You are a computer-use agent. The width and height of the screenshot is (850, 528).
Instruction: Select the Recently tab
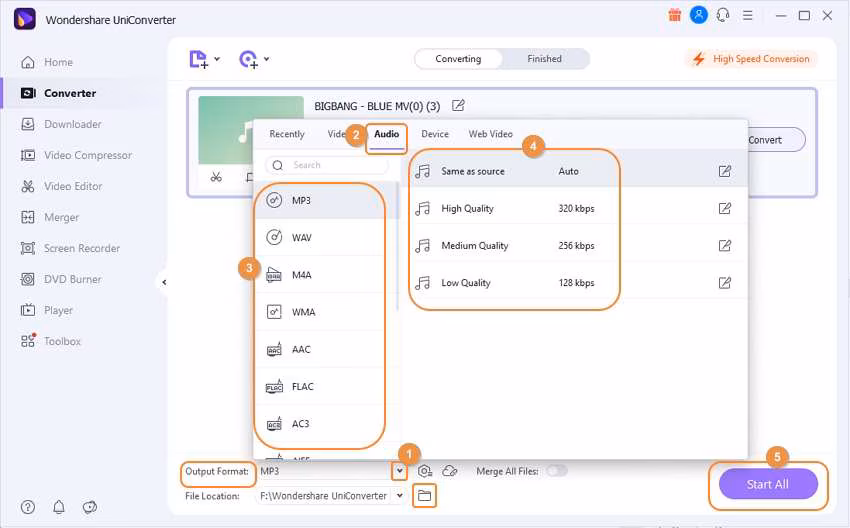287,134
